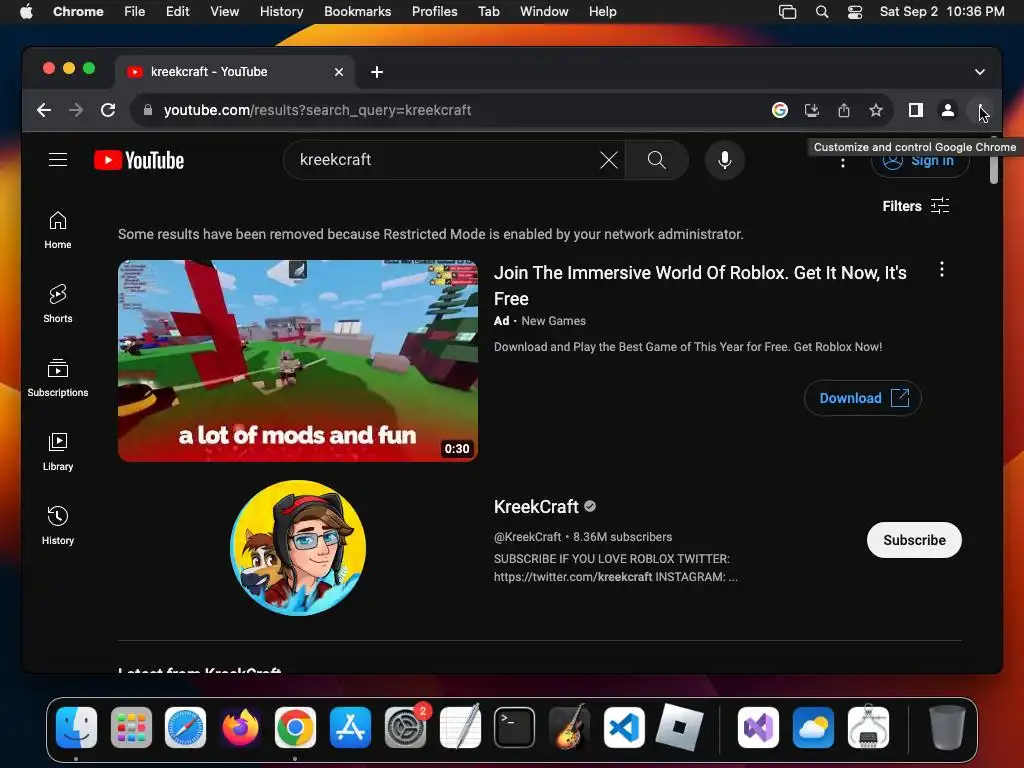Click the @KreekCraft handle text
This screenshot has width=1024, height=768.
(x=528, y=537)
